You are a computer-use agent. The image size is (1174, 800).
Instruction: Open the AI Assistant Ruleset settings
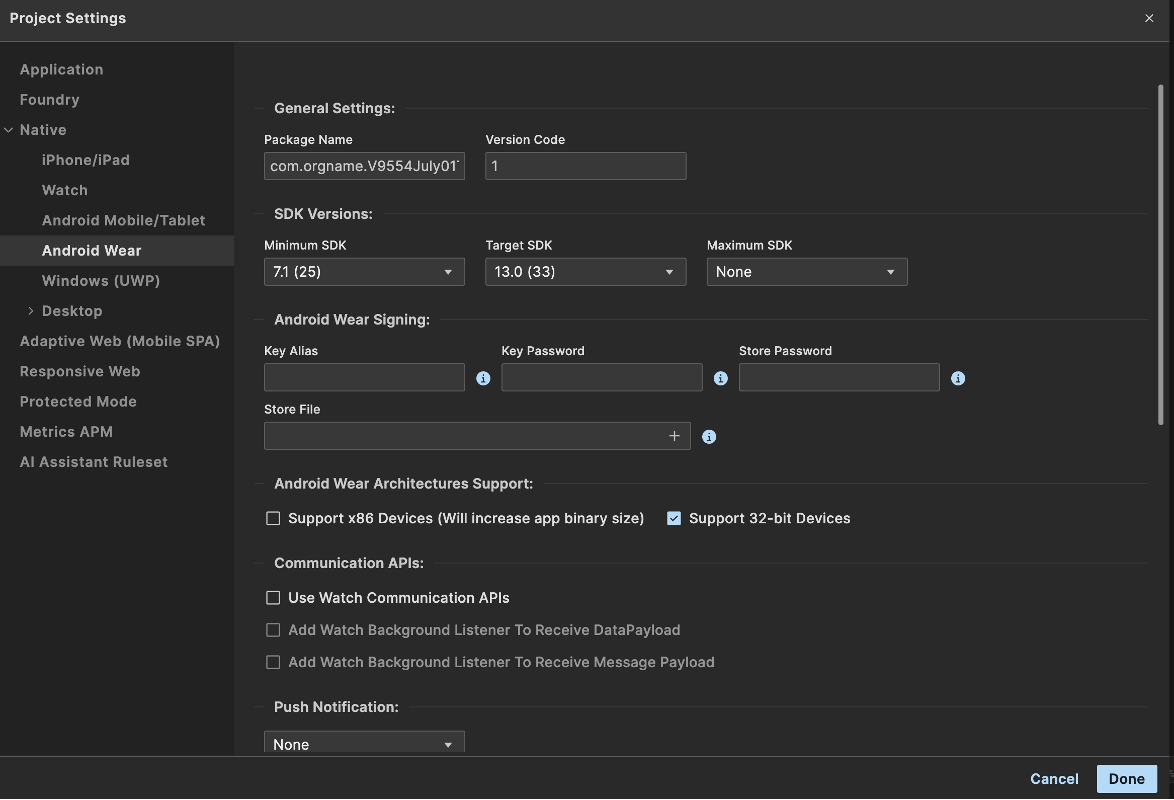point(94,462)
